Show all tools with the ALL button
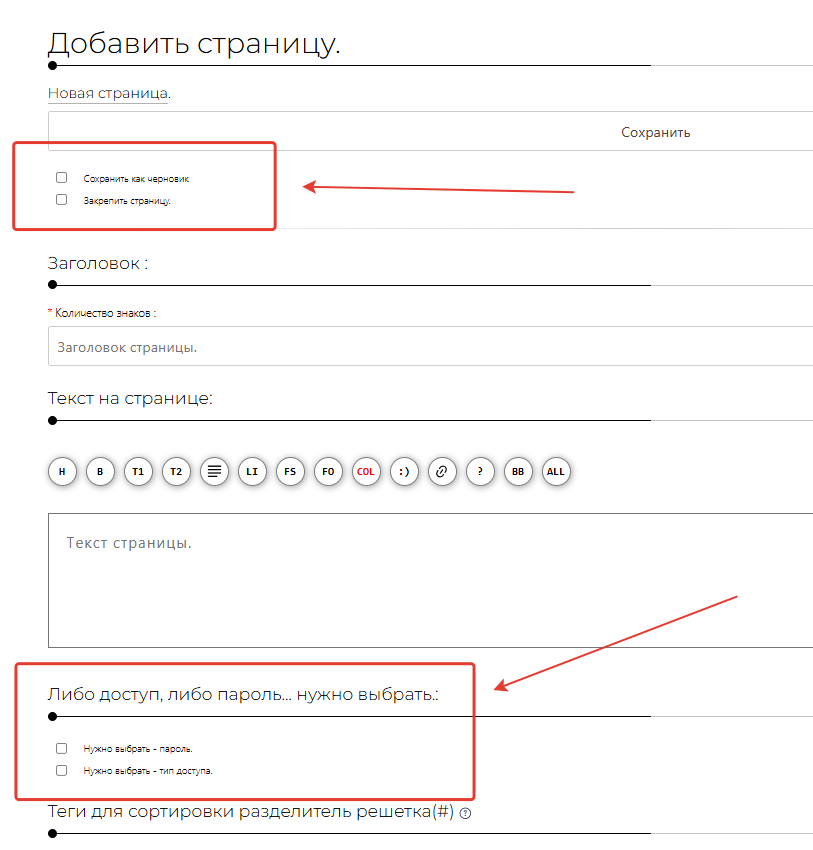Image resolution: width=813 pixels, height=850 pixels. (x=556, y=471)
